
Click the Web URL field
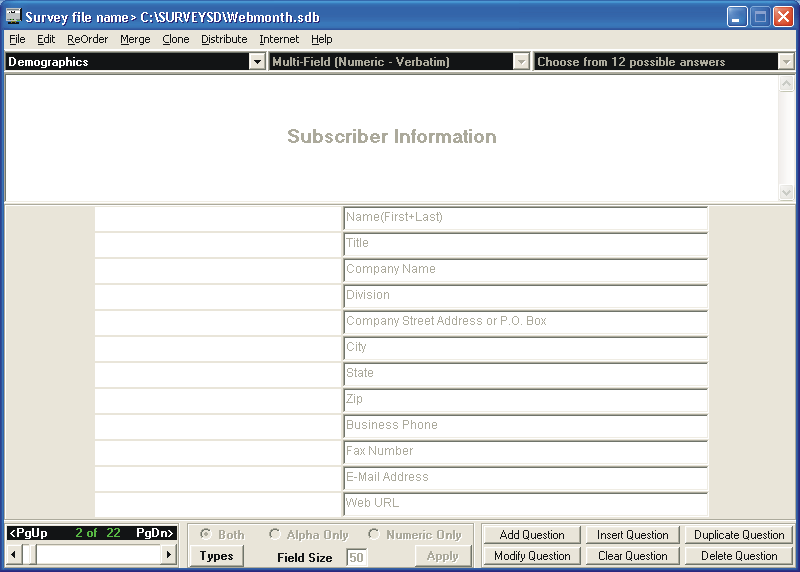526,505
